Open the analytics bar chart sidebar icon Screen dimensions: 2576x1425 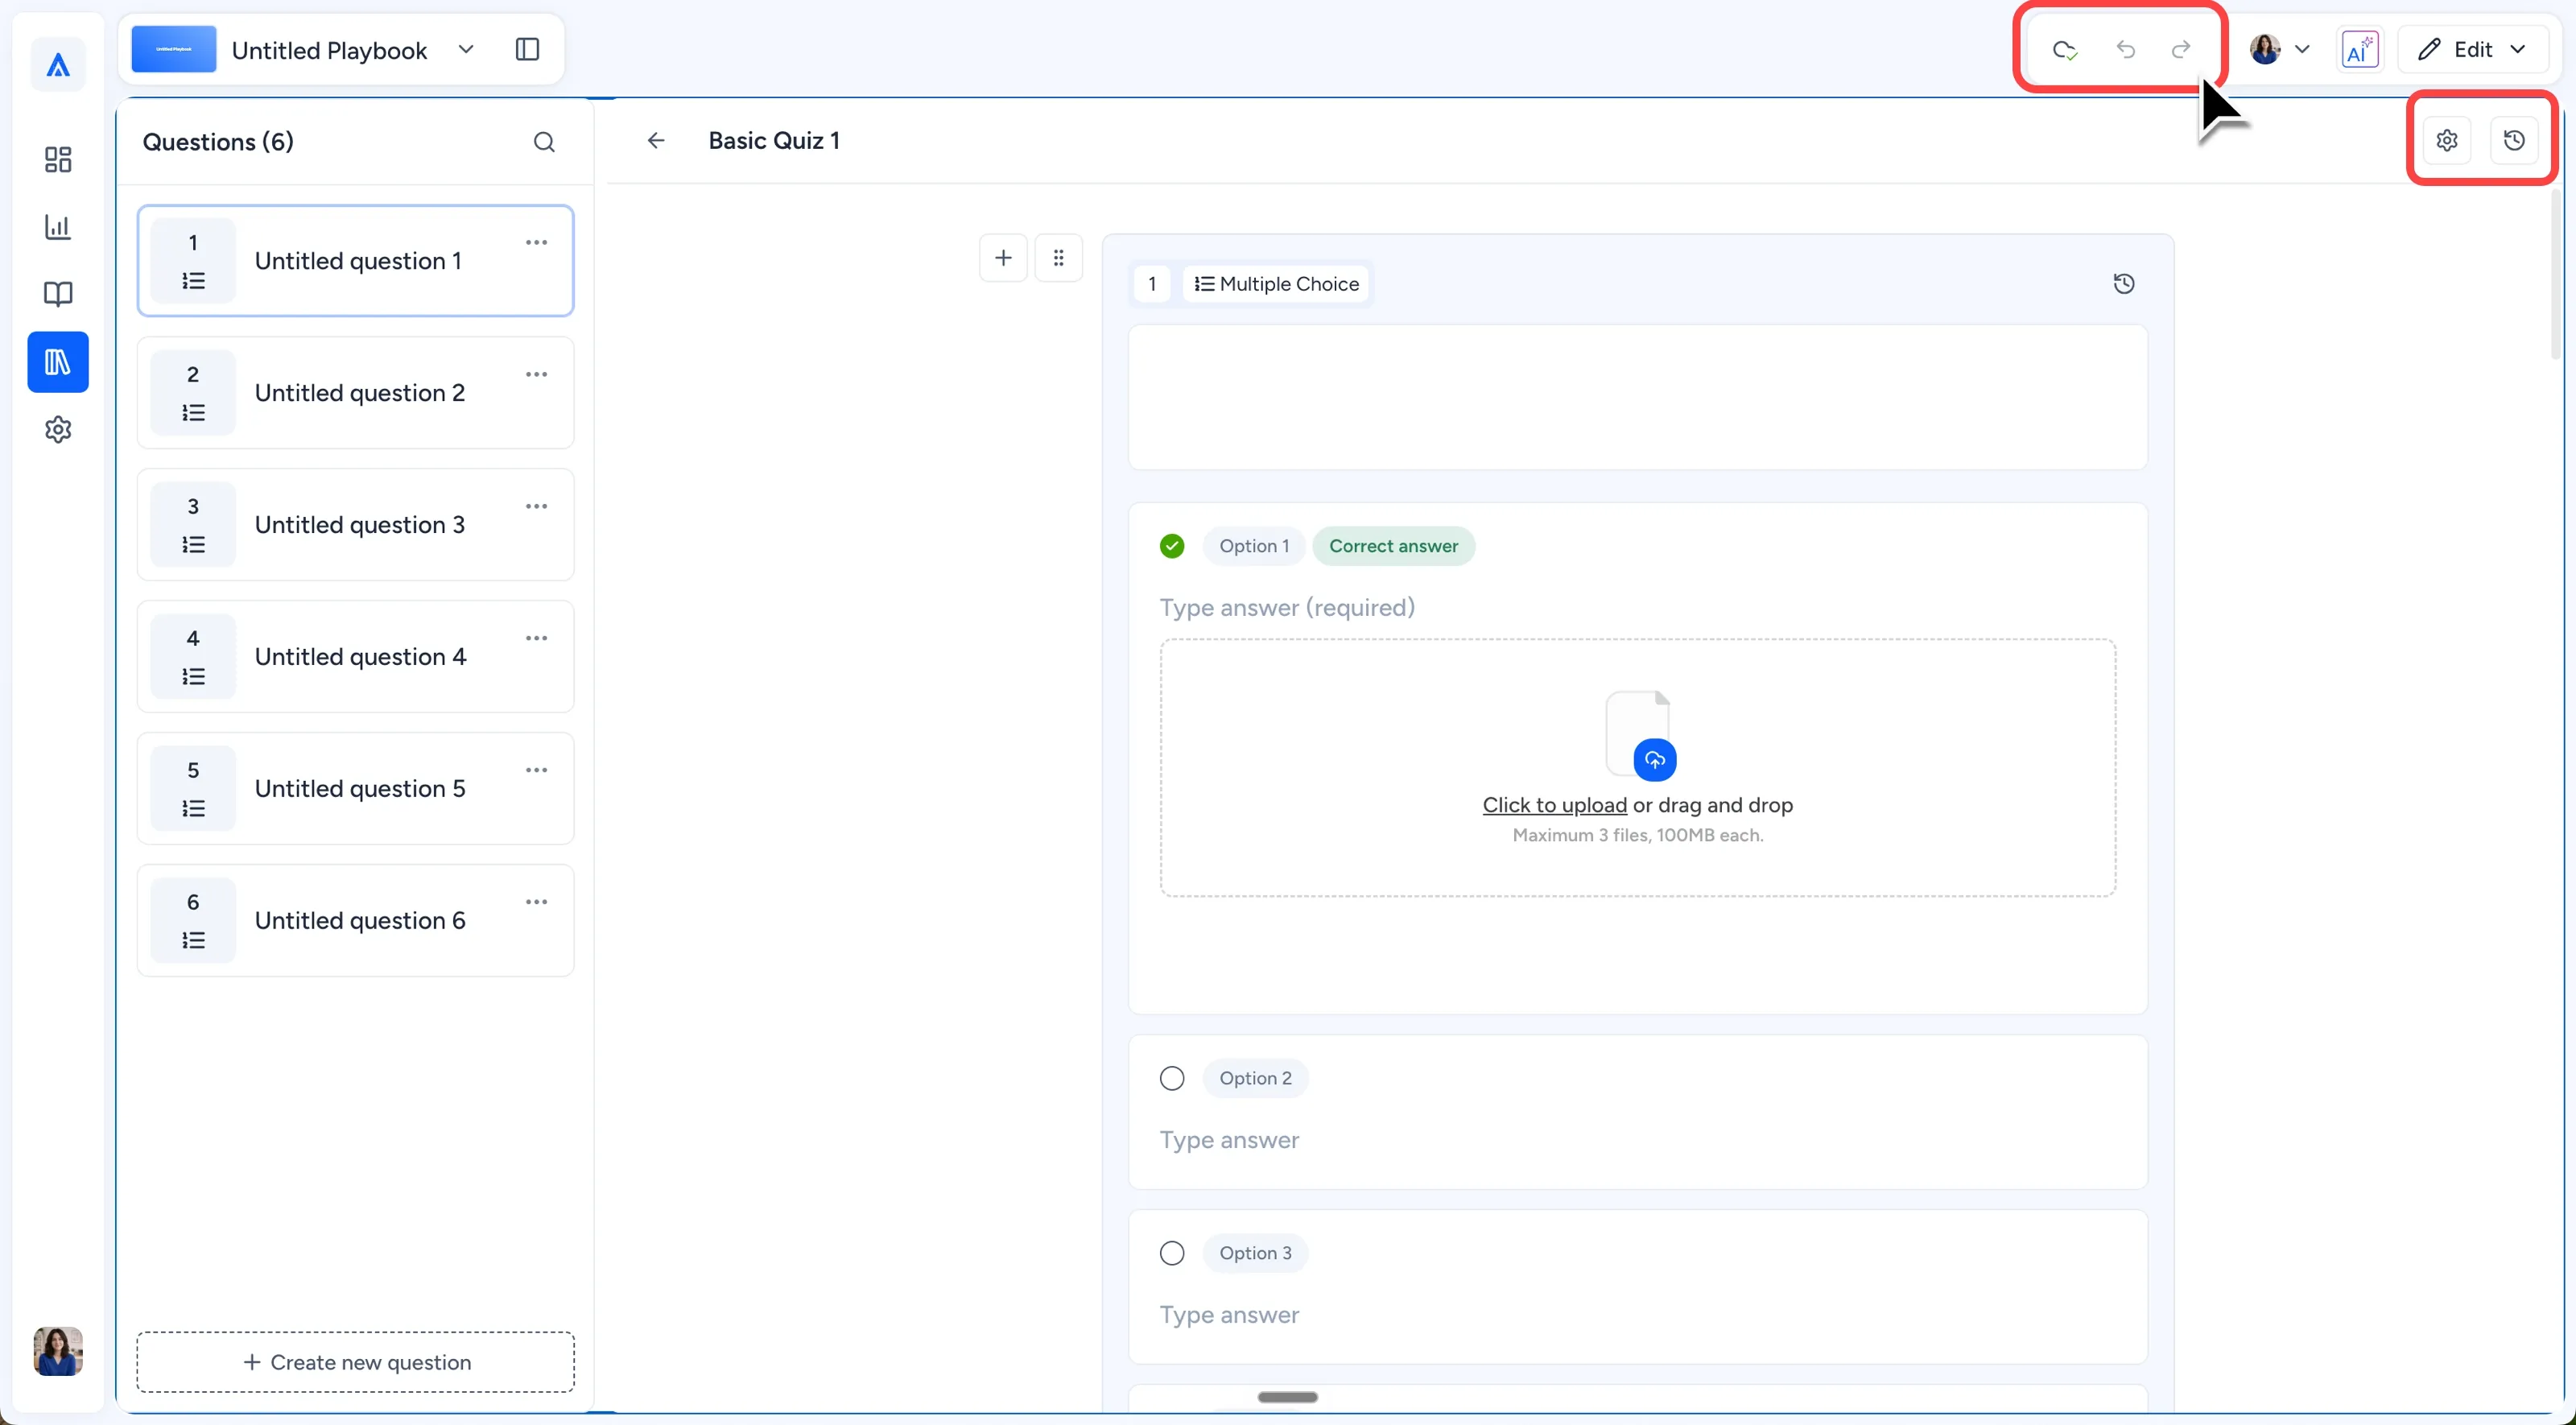click(x=58, y=227)
